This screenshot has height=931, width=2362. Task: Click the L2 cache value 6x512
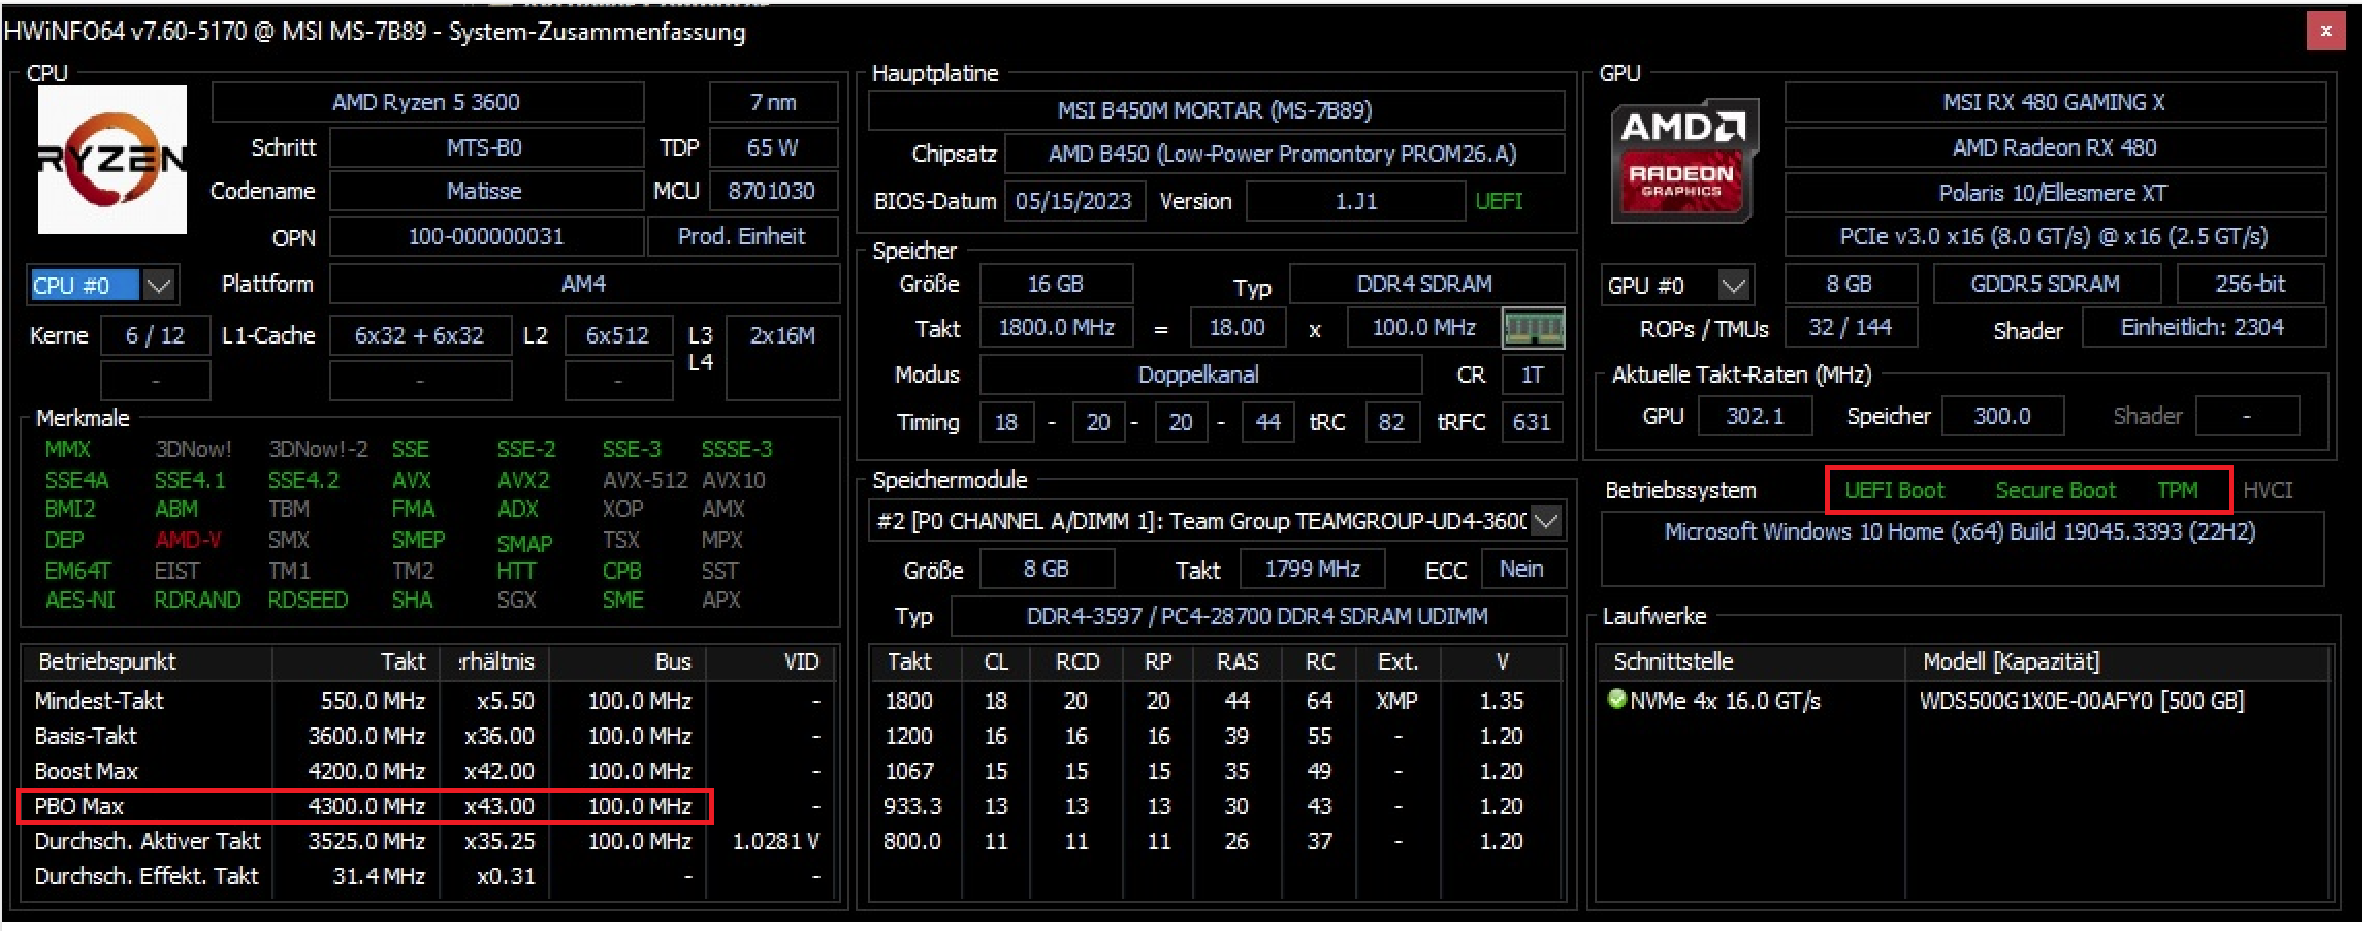coord(618,335)
